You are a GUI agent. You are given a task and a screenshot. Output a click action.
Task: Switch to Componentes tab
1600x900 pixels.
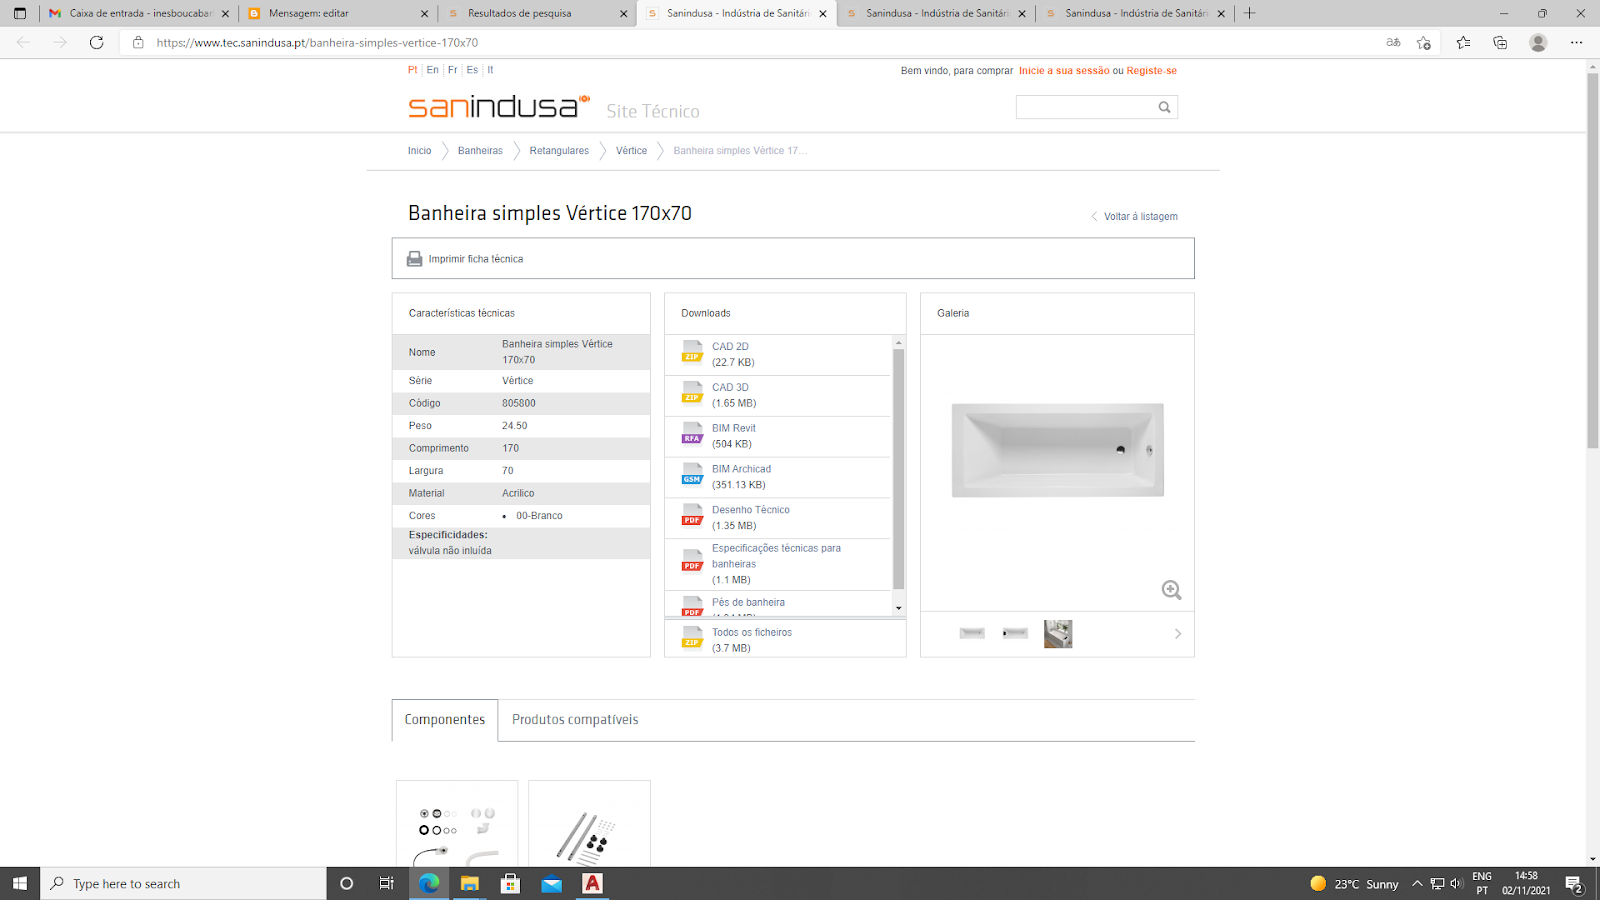(x=445, y=720)
